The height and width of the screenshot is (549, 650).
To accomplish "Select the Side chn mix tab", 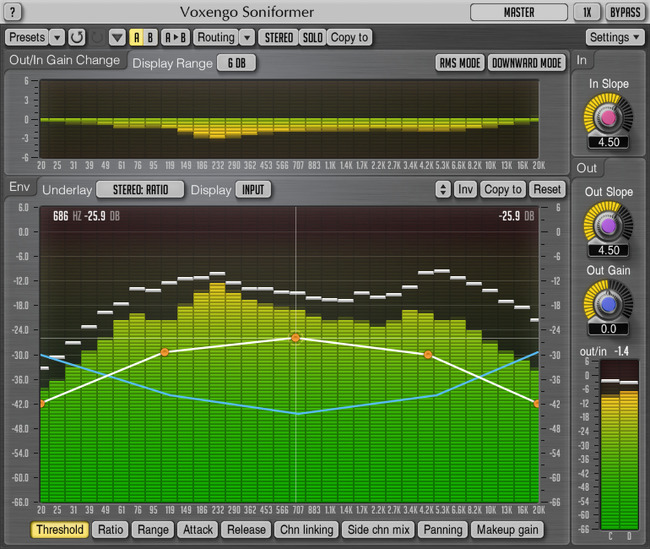I will (x=378, y=530).
